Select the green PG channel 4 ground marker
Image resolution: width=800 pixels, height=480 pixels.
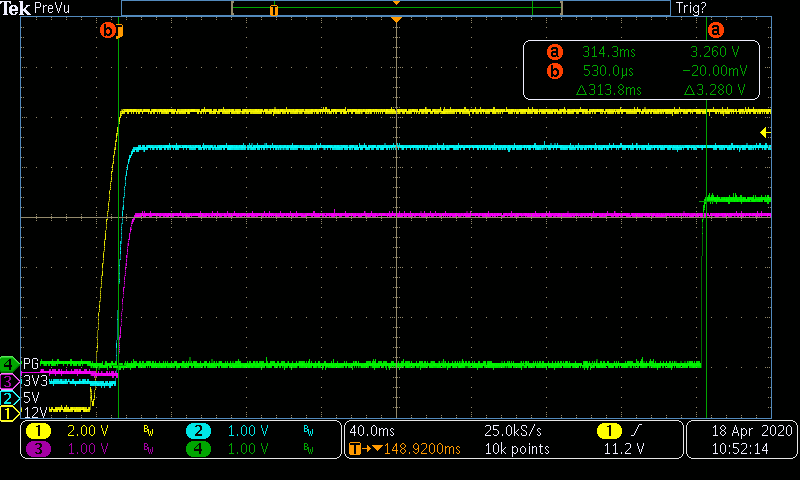point(10,363)
